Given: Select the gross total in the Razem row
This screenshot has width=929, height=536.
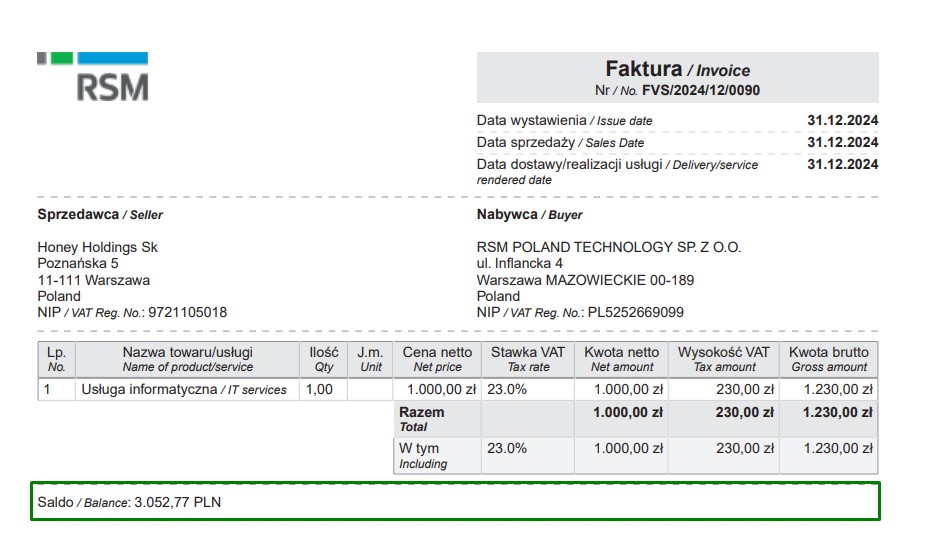Looking at the screenshot, I should [838, 412].
